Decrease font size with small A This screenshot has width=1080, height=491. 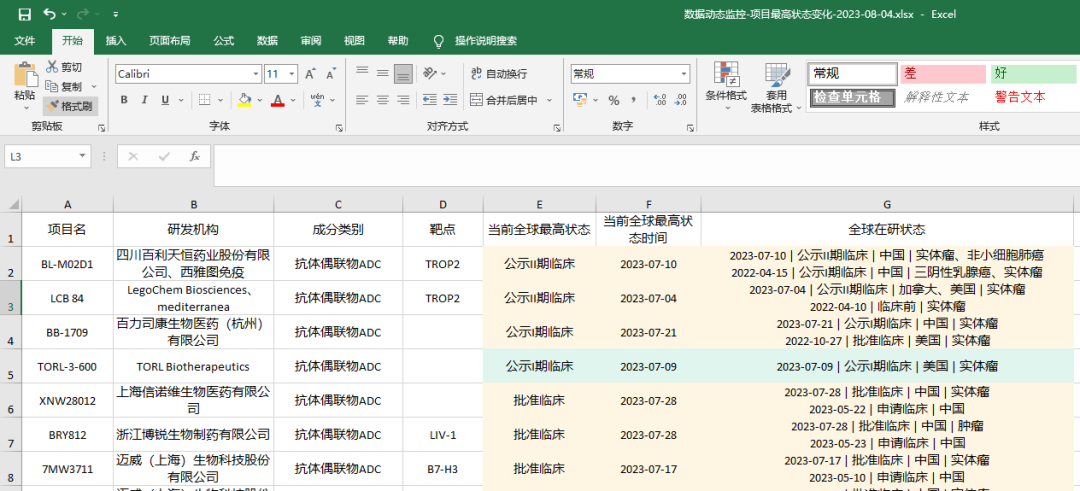coord(331,74)
